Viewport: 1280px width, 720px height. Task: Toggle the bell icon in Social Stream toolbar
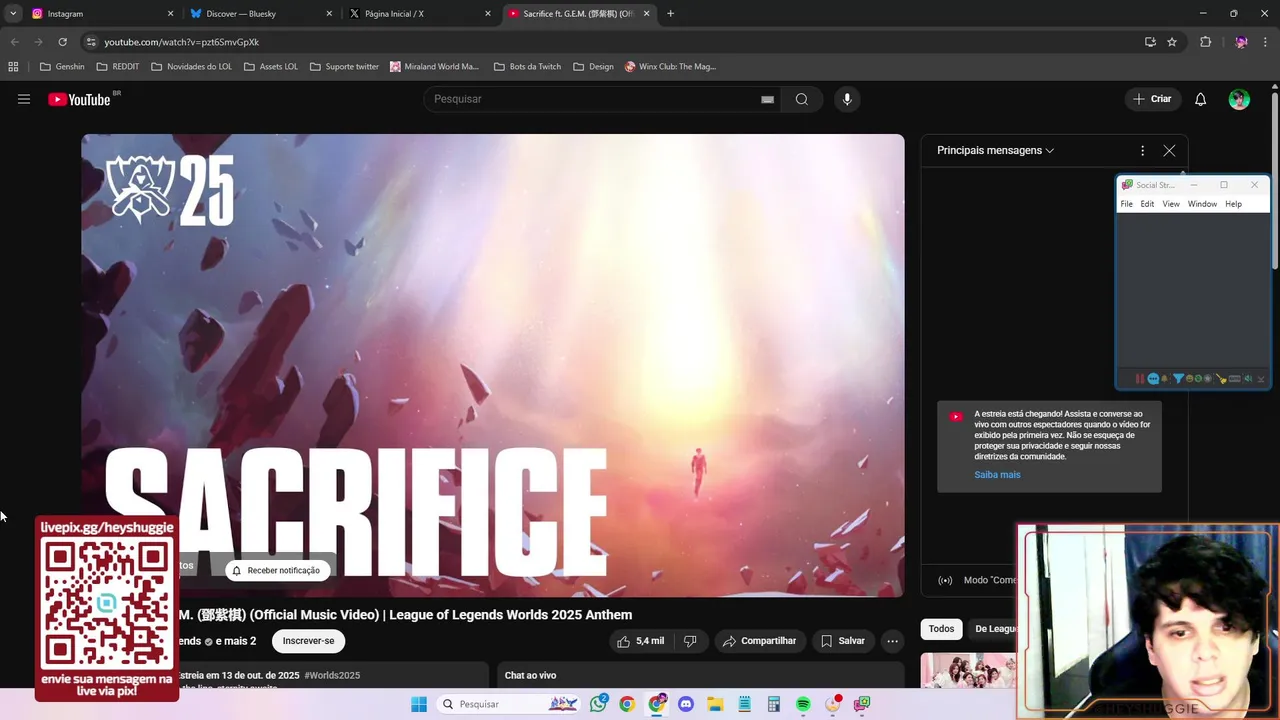point(1164,379)
